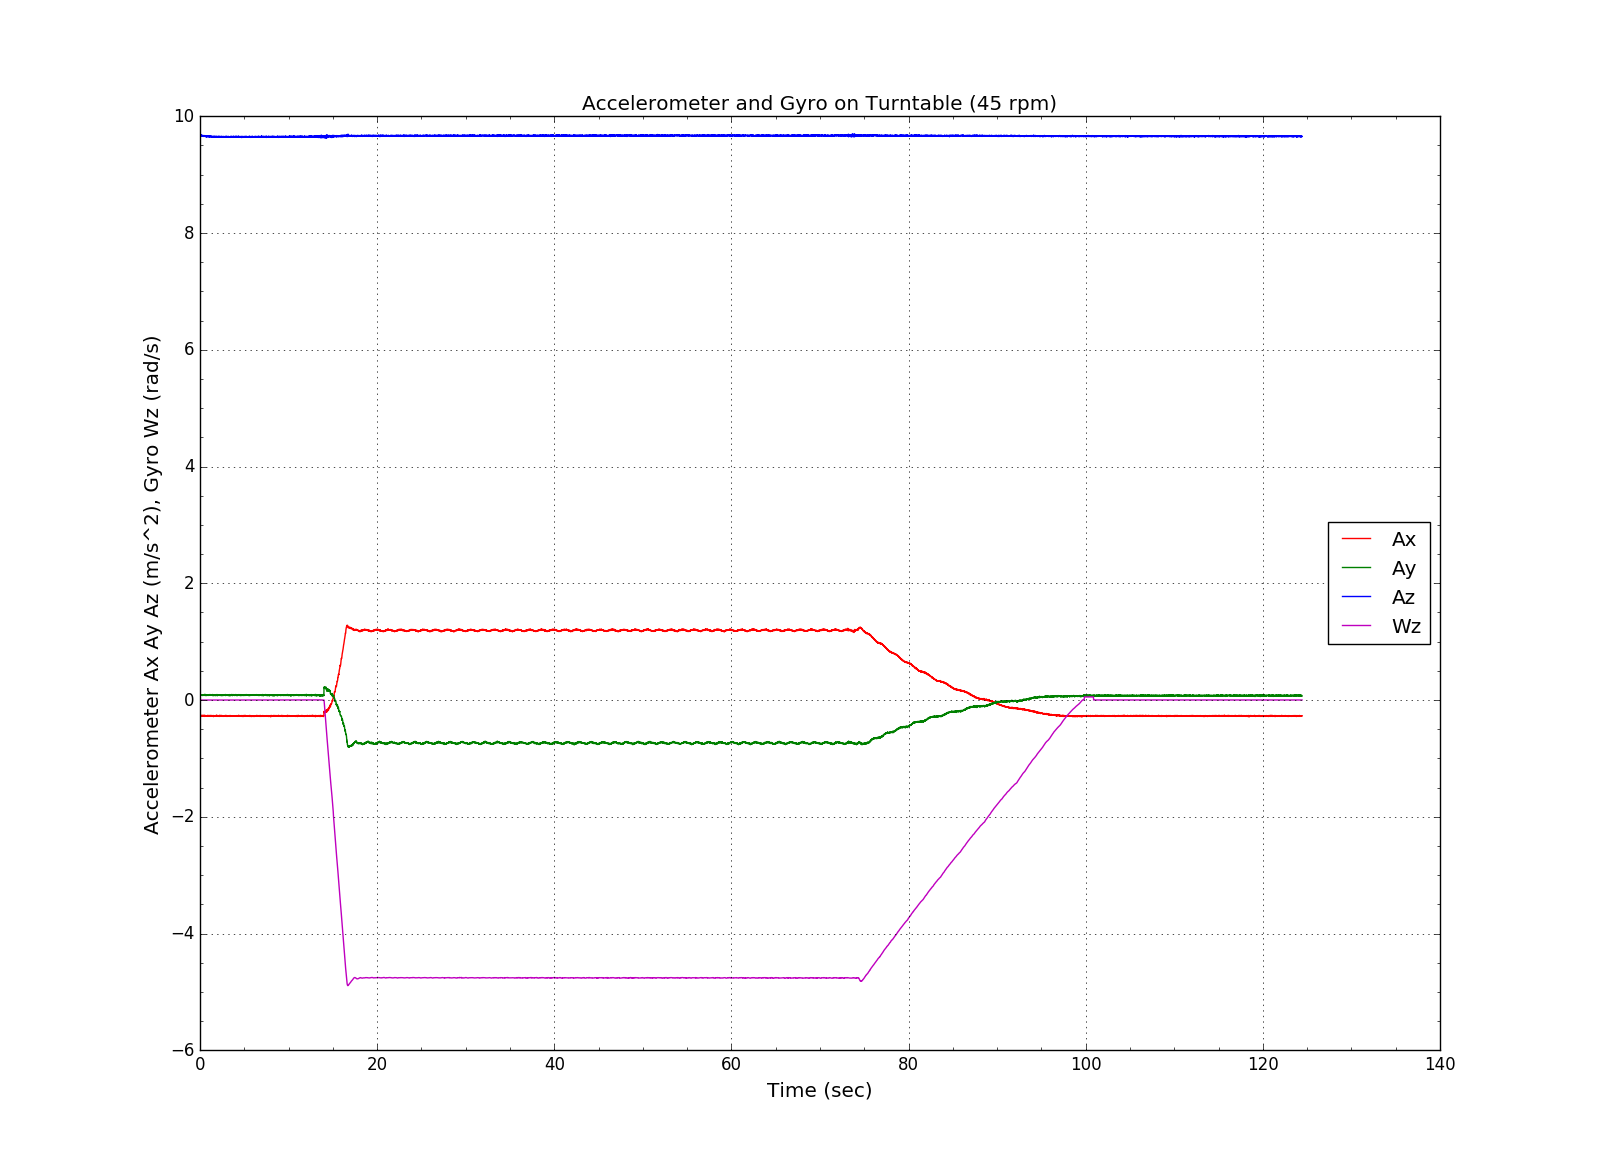Click the "Time (sec)" x-axis label

click(819, 1090)
